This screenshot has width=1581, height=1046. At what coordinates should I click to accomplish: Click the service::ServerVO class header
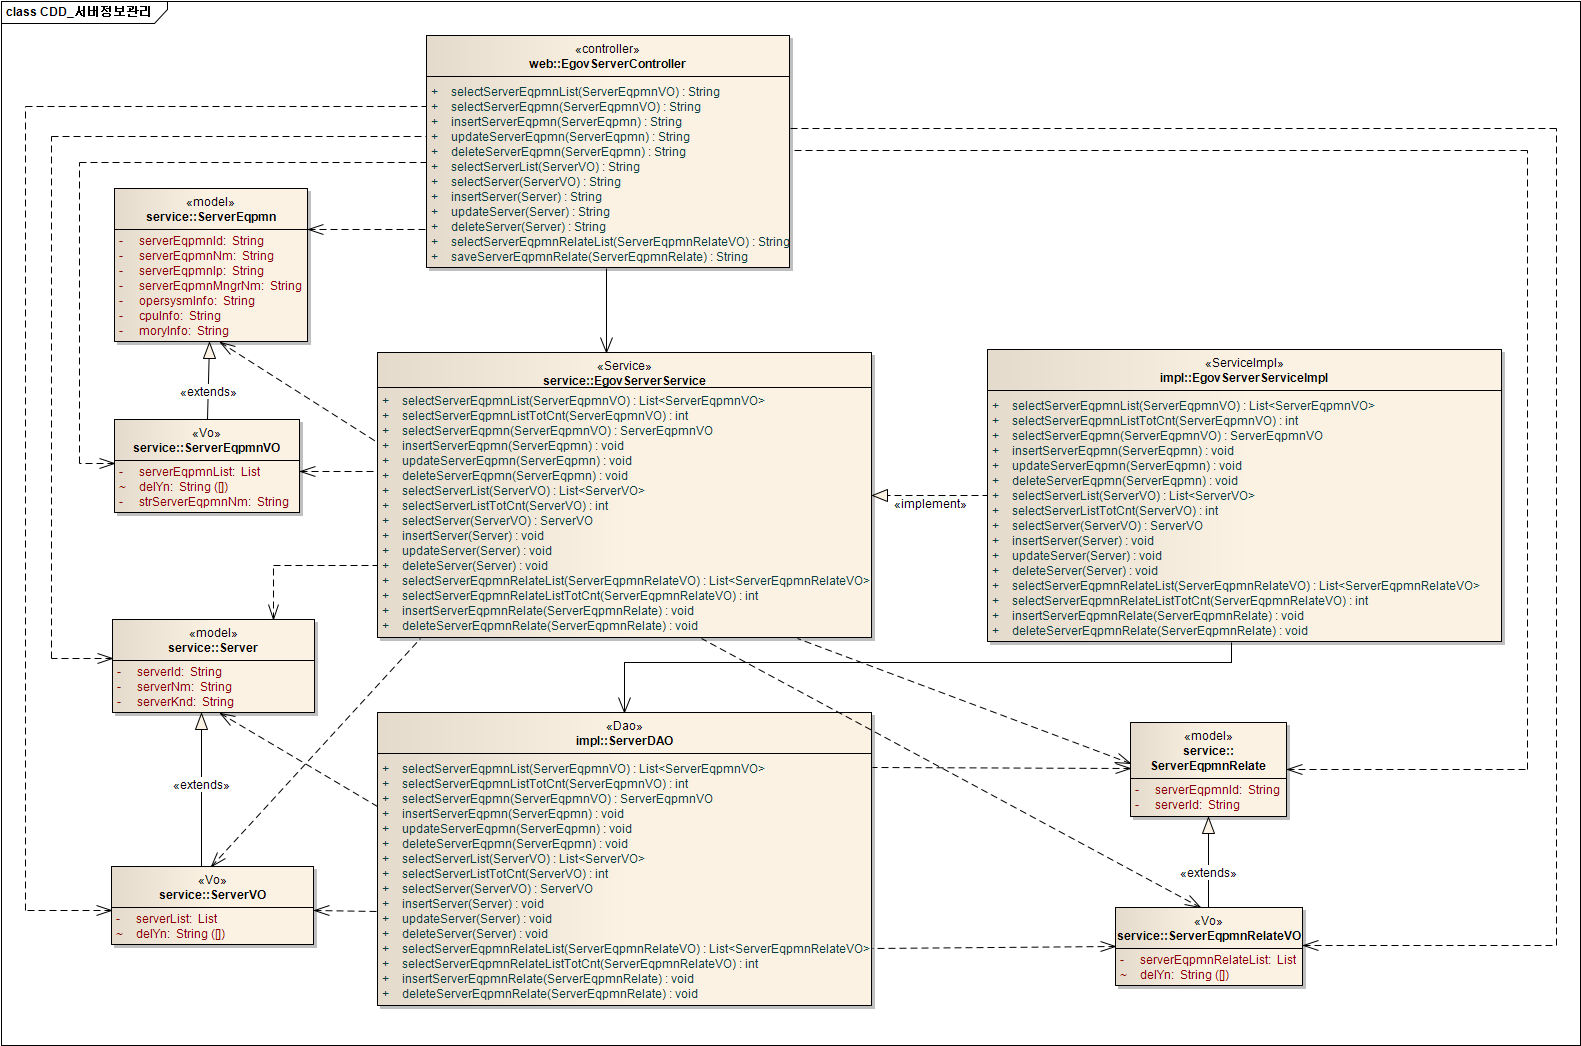coord(212,895)
